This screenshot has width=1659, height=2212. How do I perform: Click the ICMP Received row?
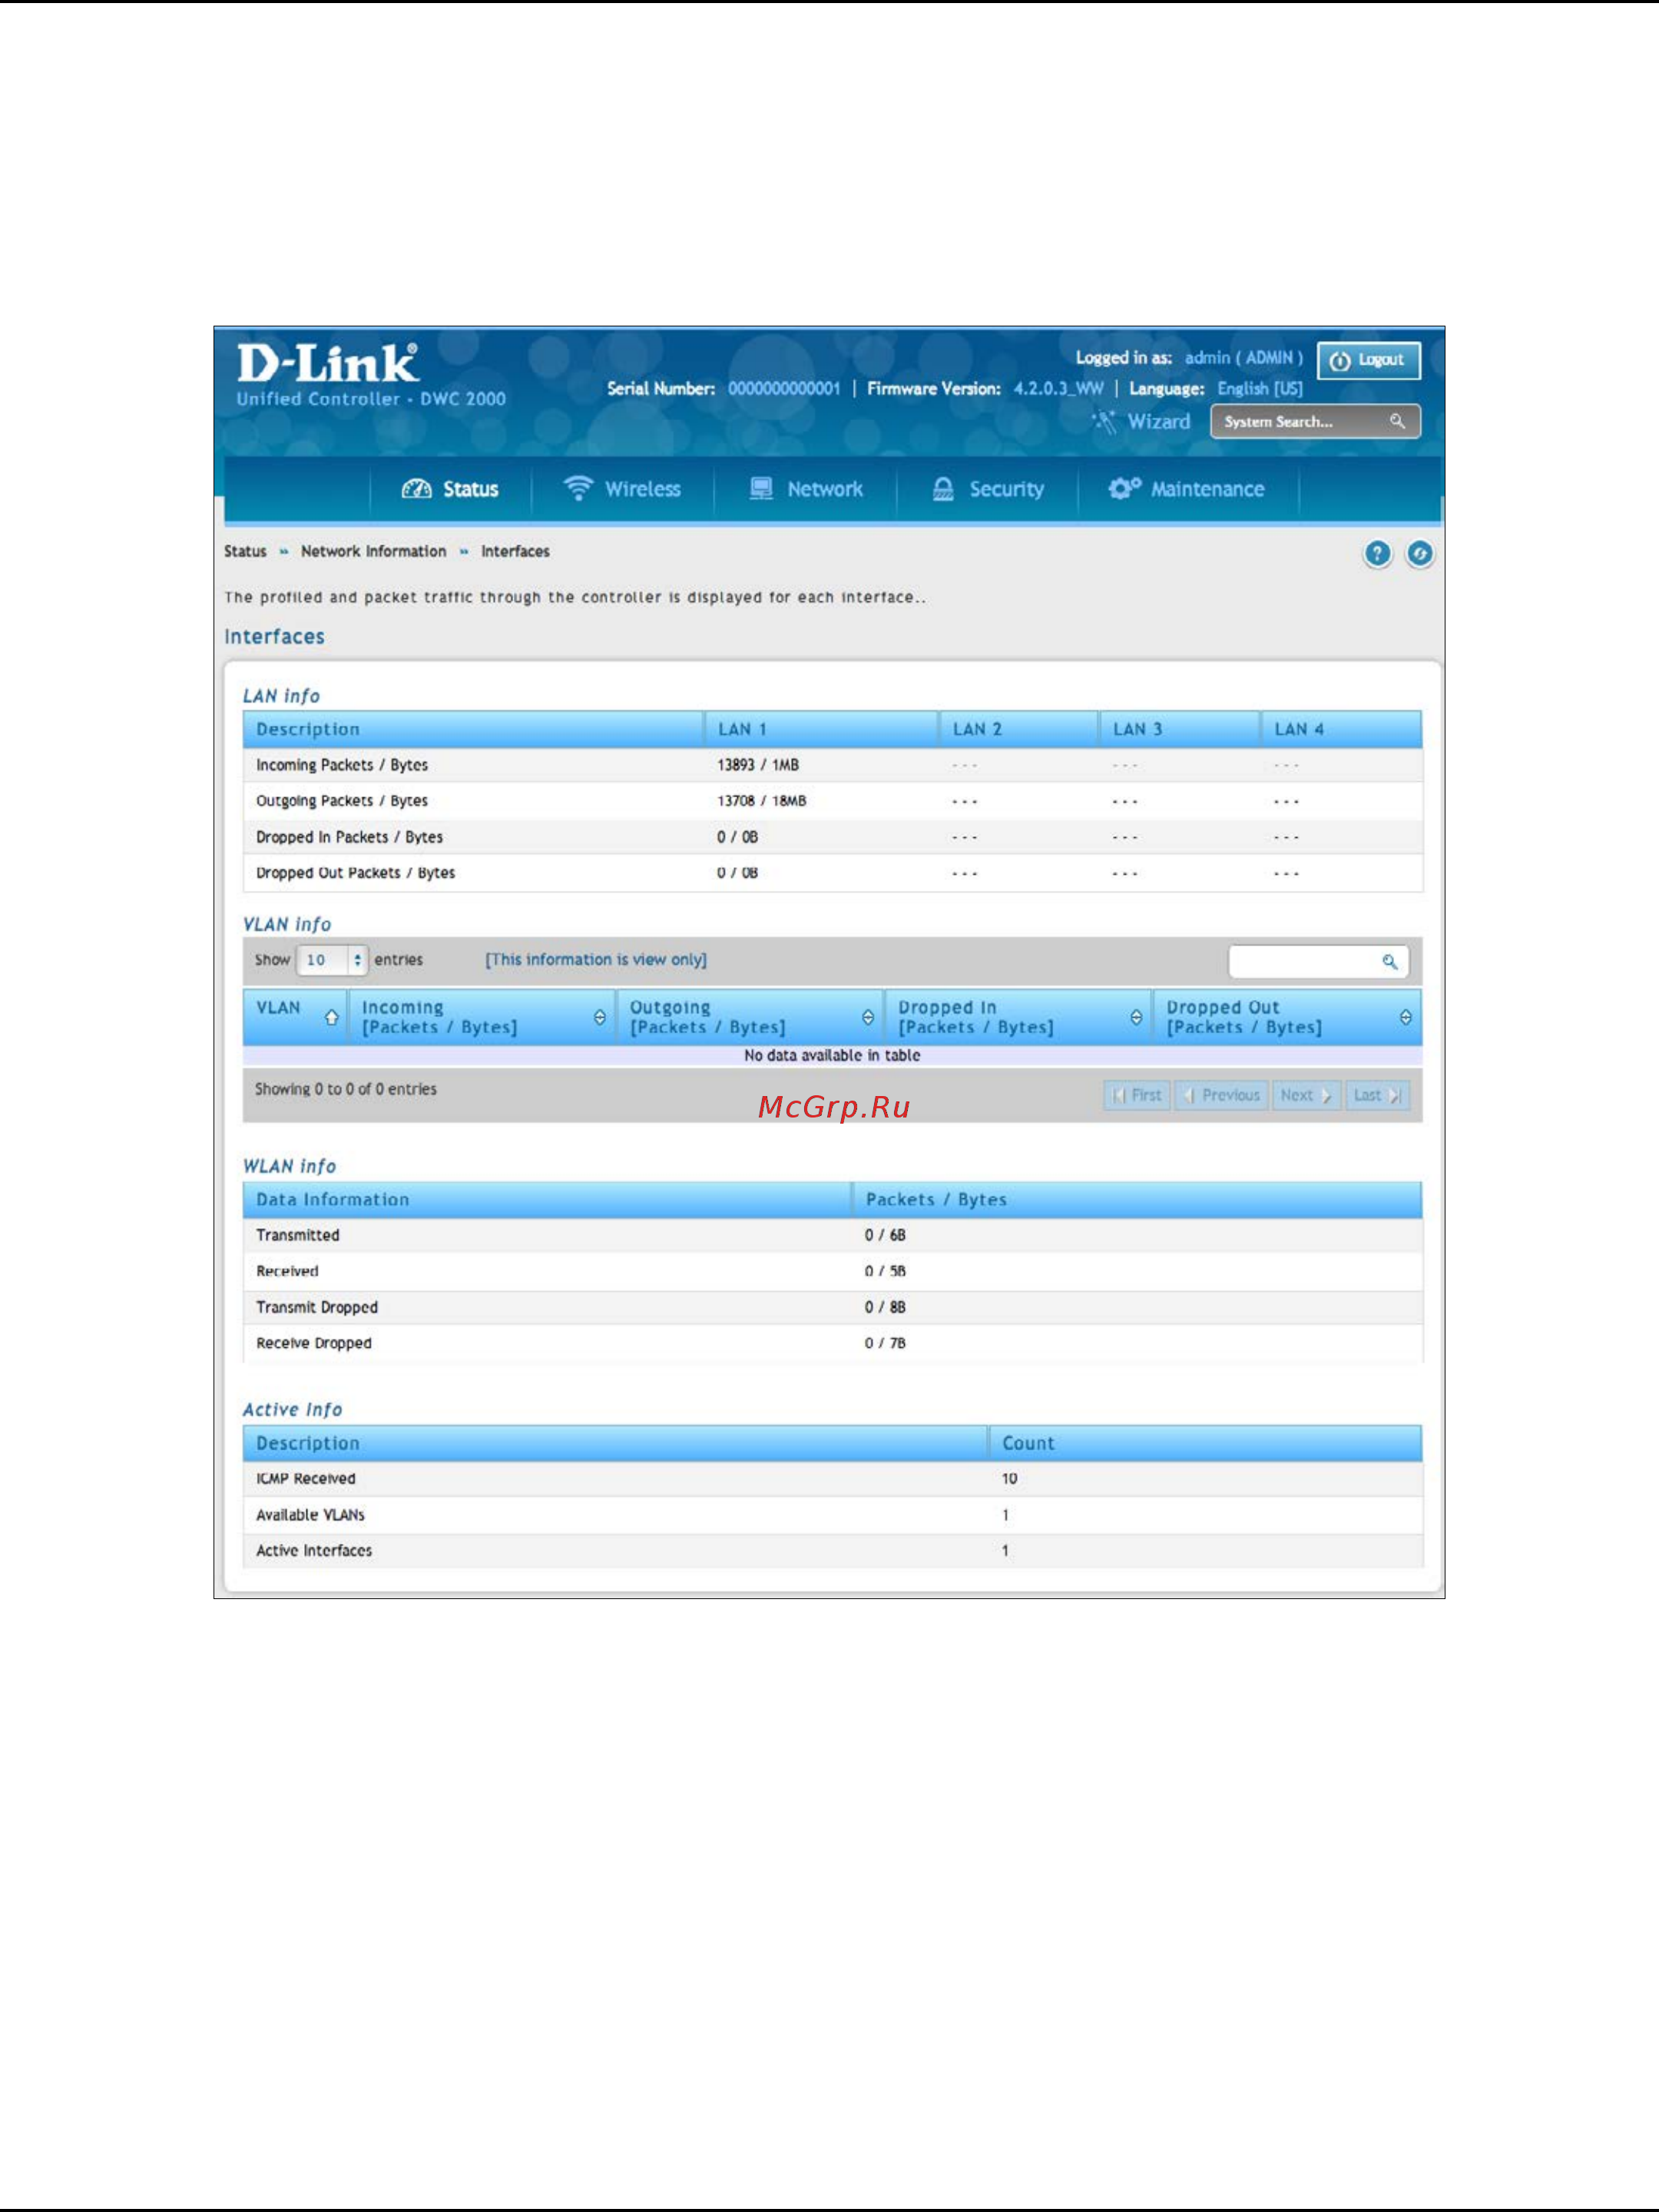tap(832, 1478)
